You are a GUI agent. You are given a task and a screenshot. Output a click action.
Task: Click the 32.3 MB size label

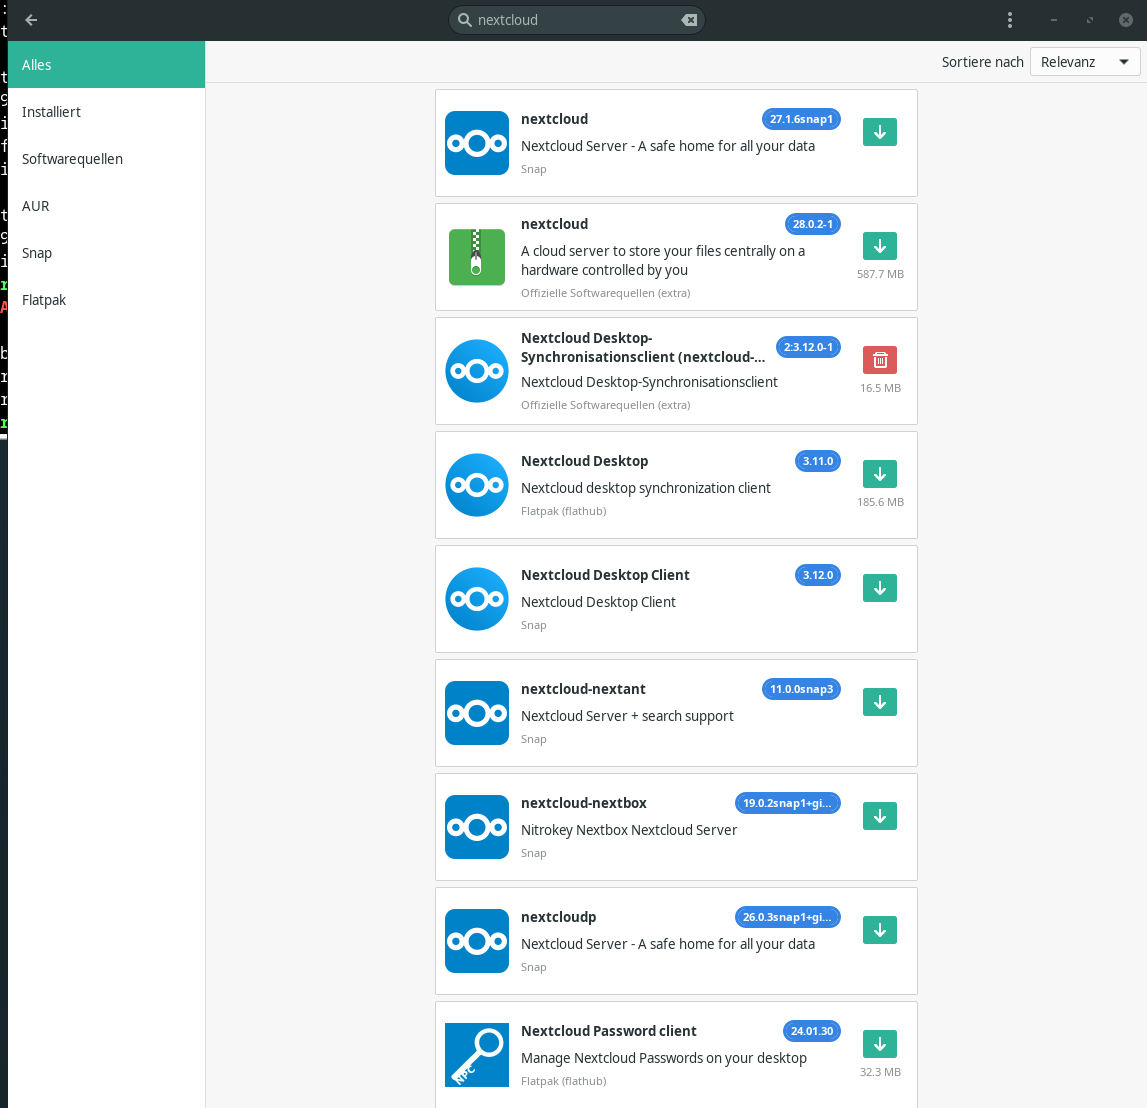880,1072
